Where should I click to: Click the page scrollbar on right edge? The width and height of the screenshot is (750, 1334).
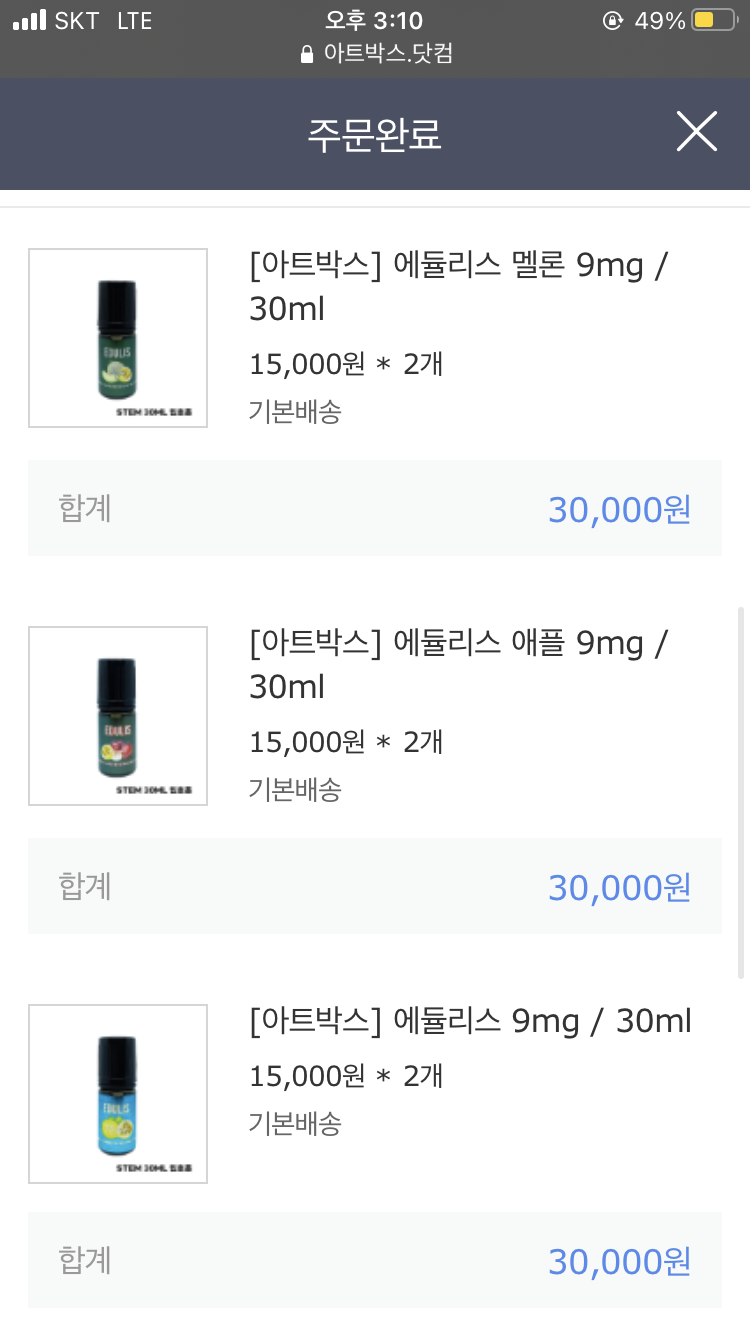coord(741,790)
